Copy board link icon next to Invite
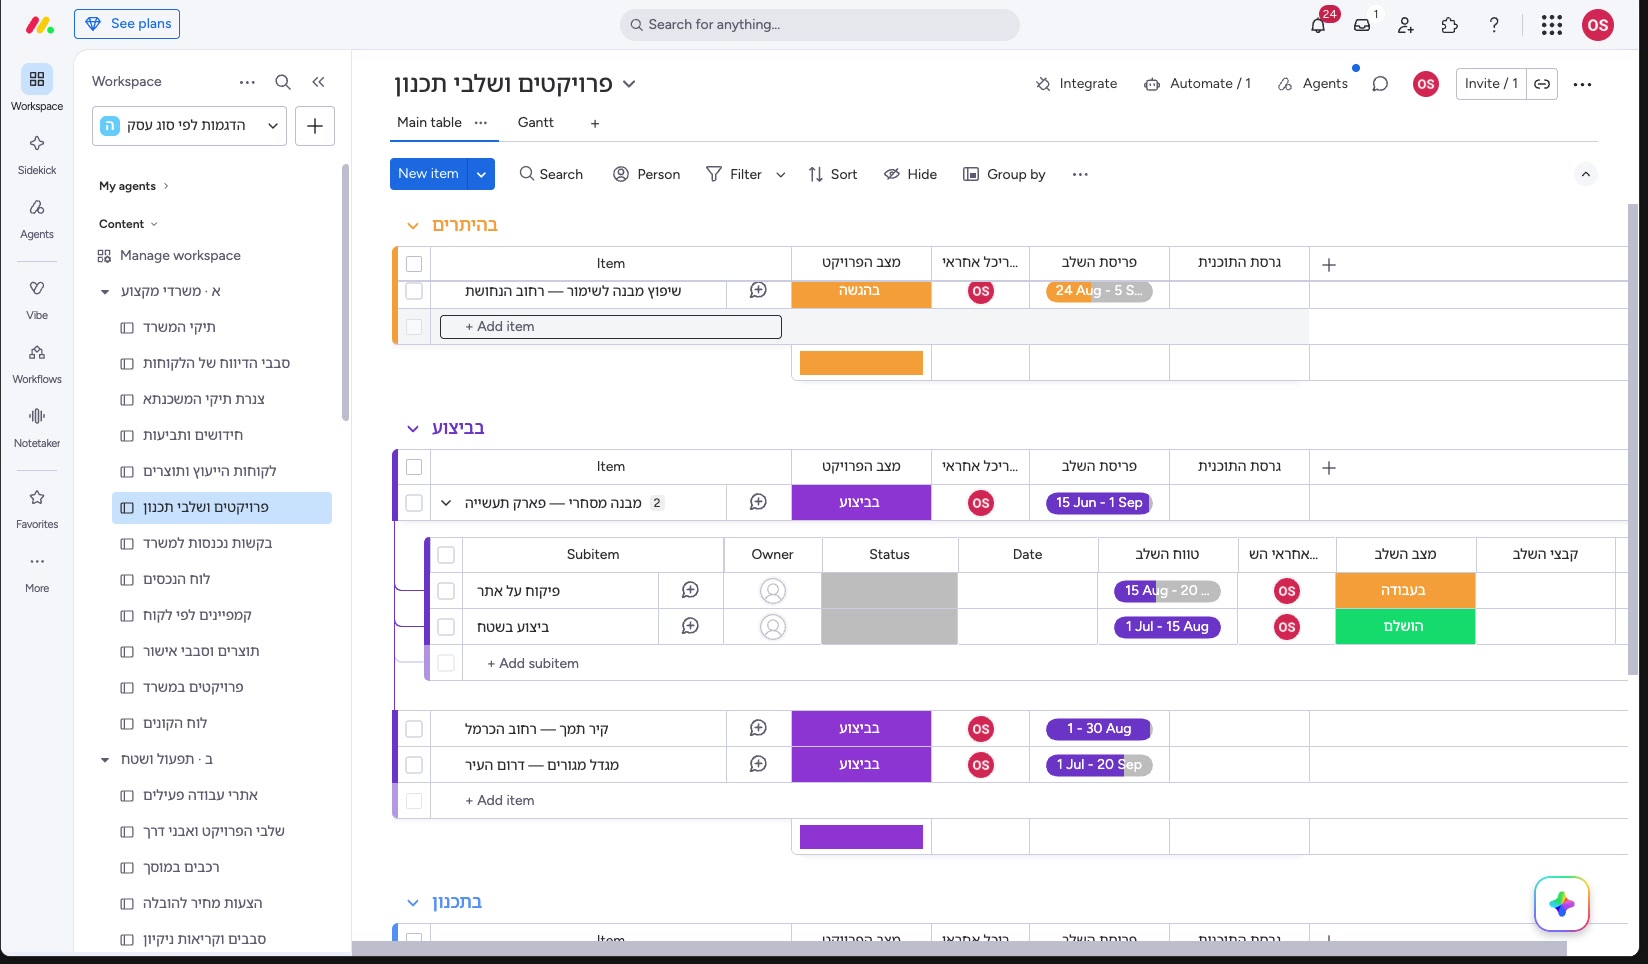This screenshot has height=964, width=1648. (x=1542, y=84)
